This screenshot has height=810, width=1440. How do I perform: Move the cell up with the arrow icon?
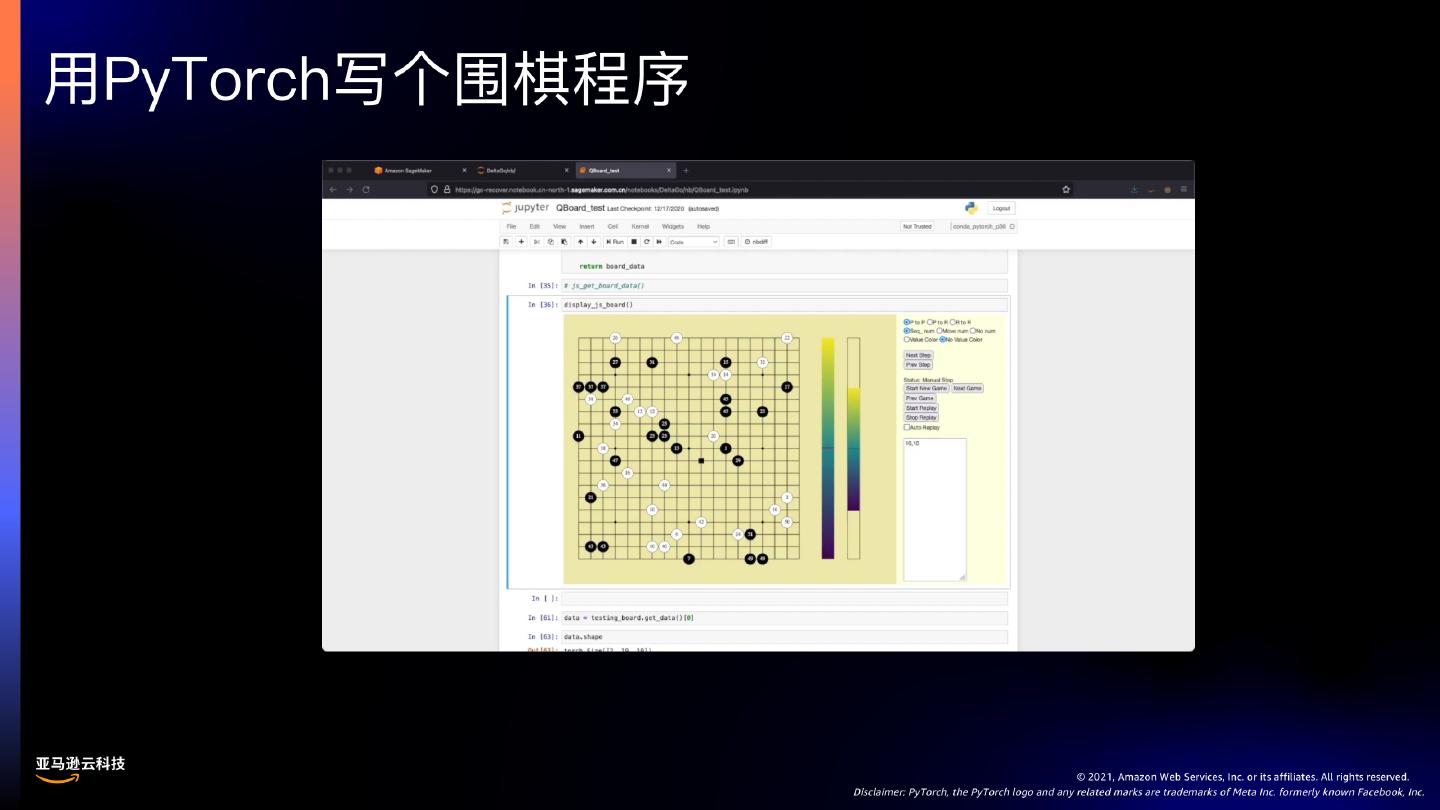point(580,242)
